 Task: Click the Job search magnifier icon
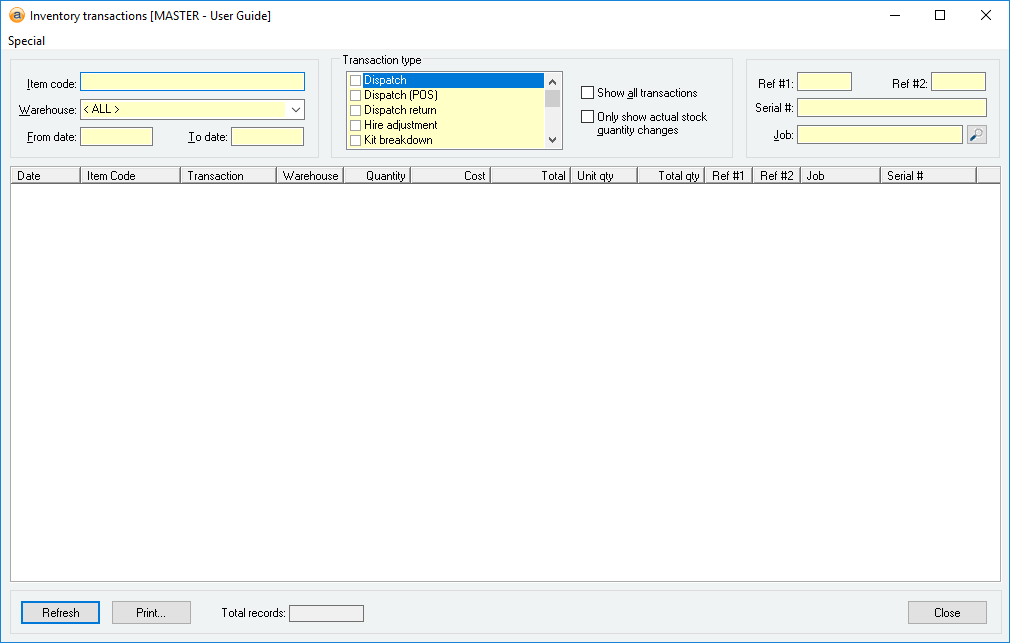point(976,135)
